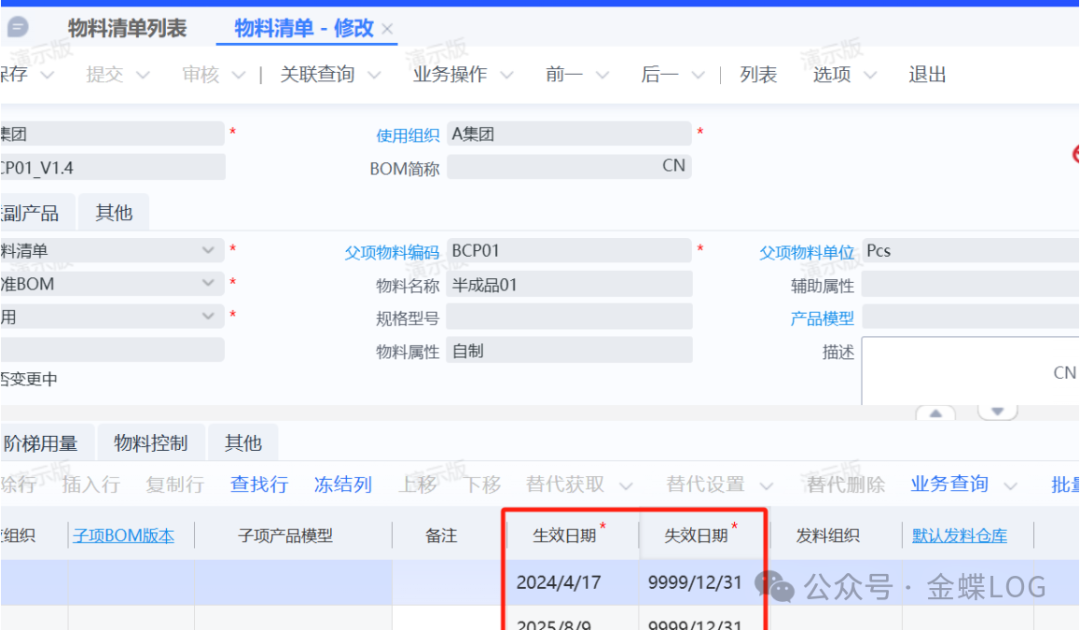Click the 列表 toolbar button
Image resolution: width=1080 pixels, height=630 pixels.
click(758, 74)
